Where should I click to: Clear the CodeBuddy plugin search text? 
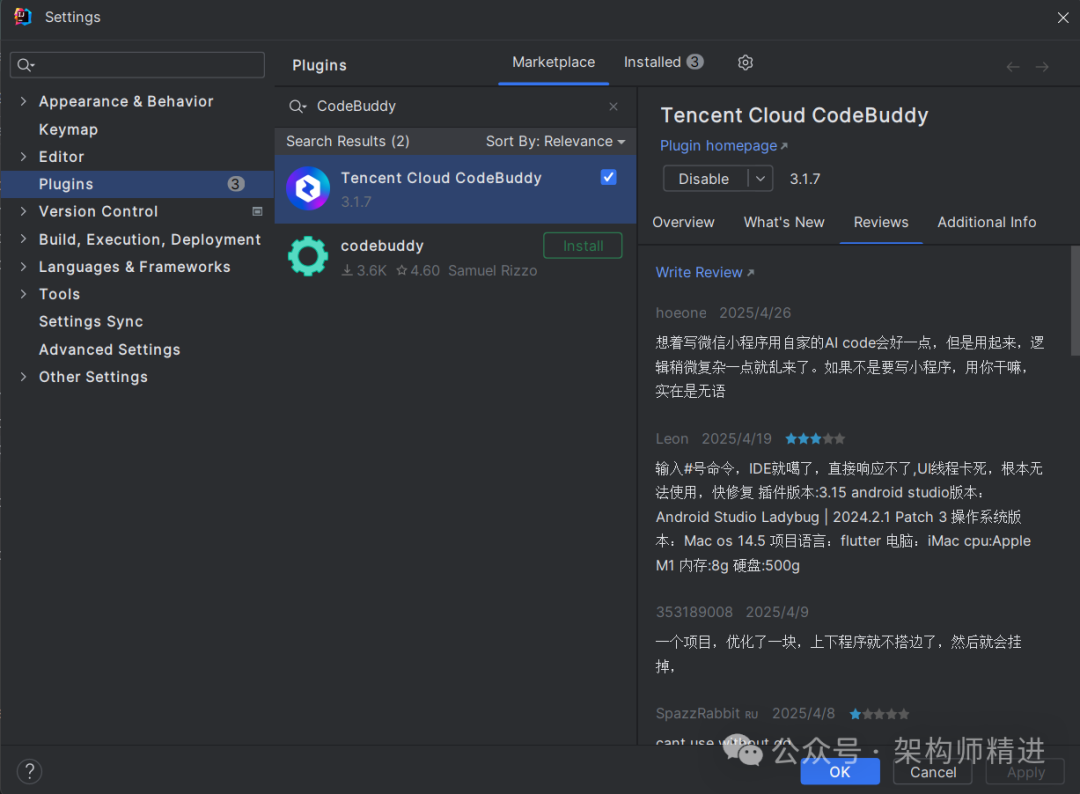[613, 106]
